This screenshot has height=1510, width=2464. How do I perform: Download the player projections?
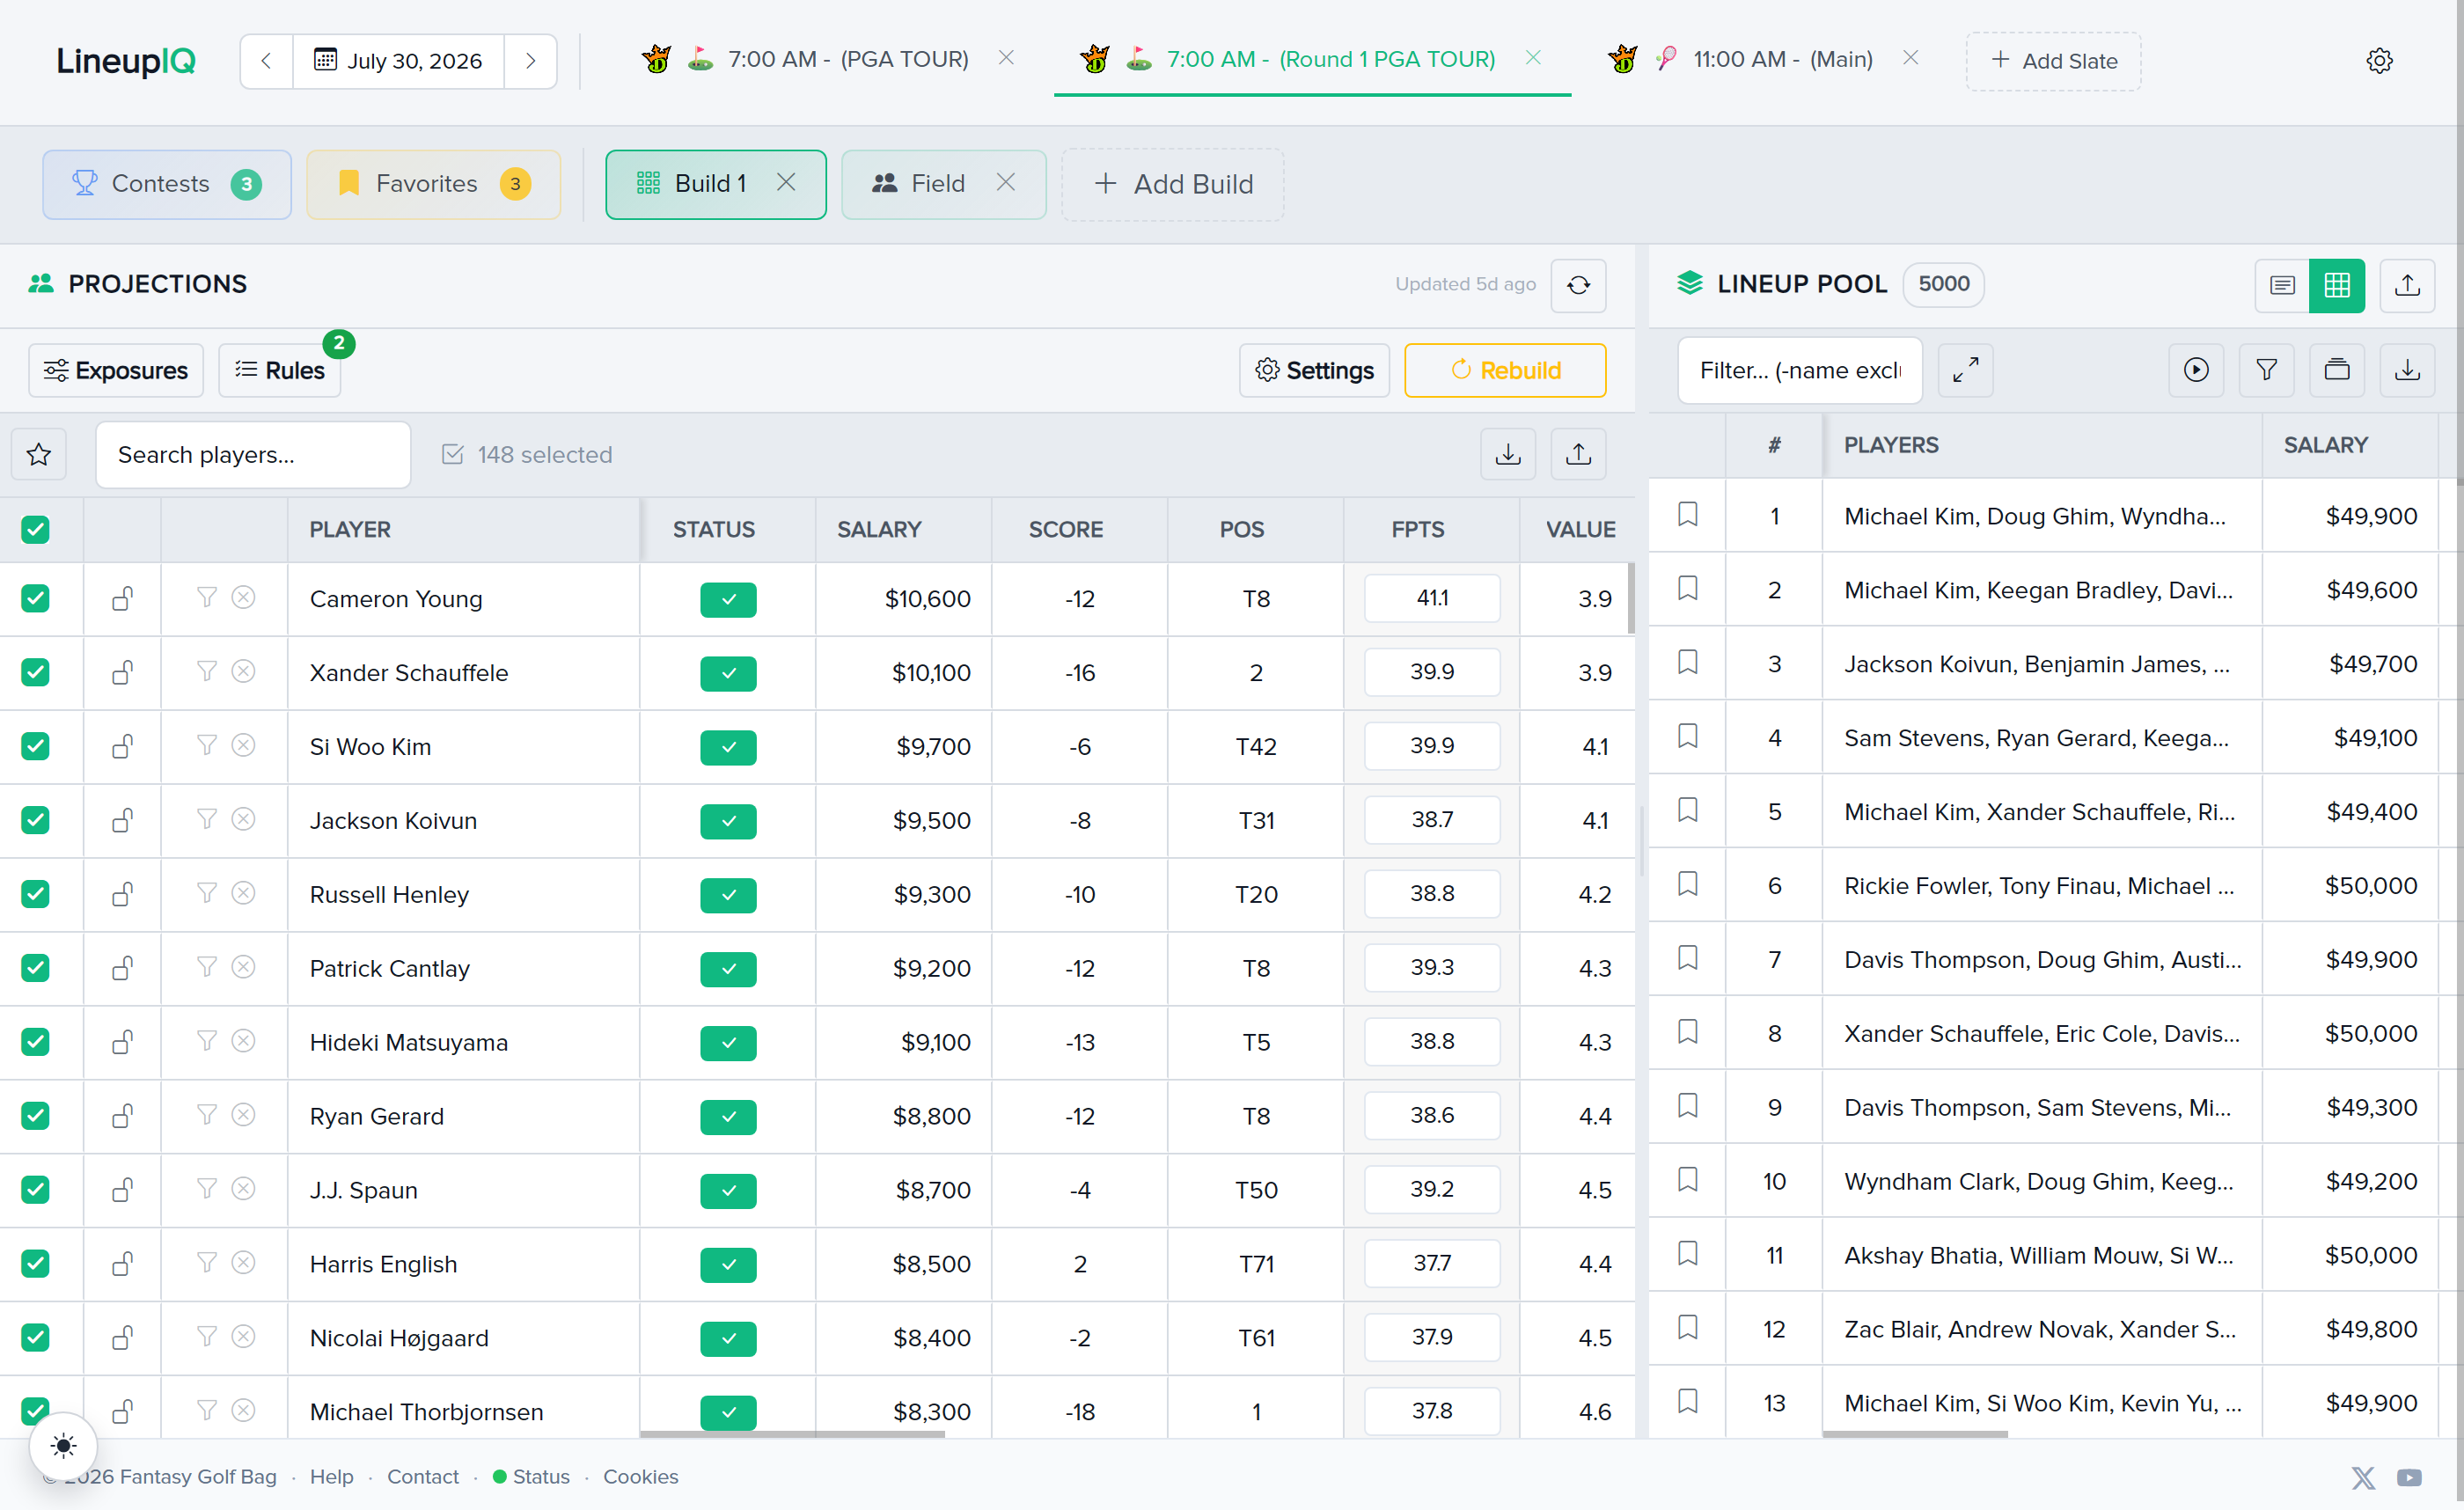coord(1508,455)
